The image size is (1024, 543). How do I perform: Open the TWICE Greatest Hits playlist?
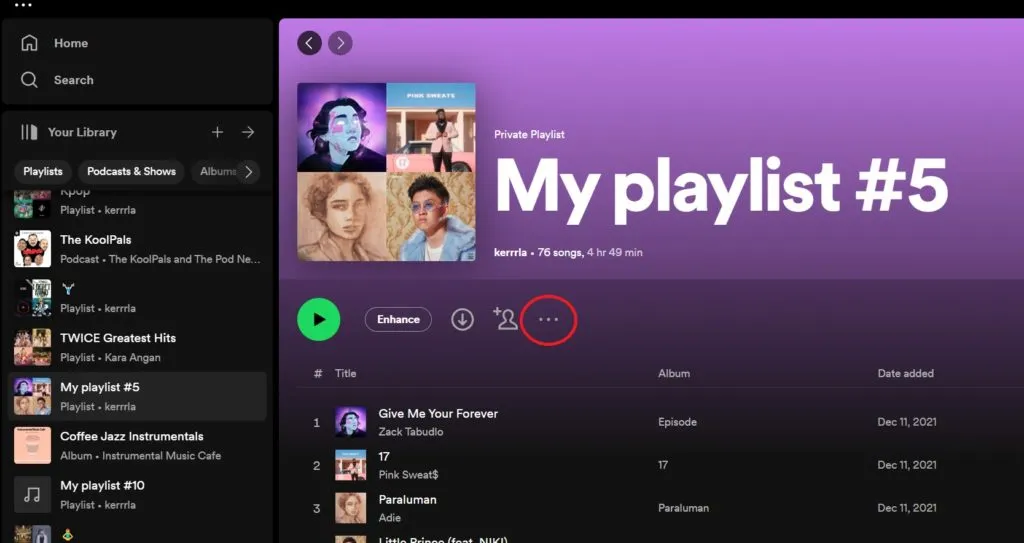click(137, 347)
